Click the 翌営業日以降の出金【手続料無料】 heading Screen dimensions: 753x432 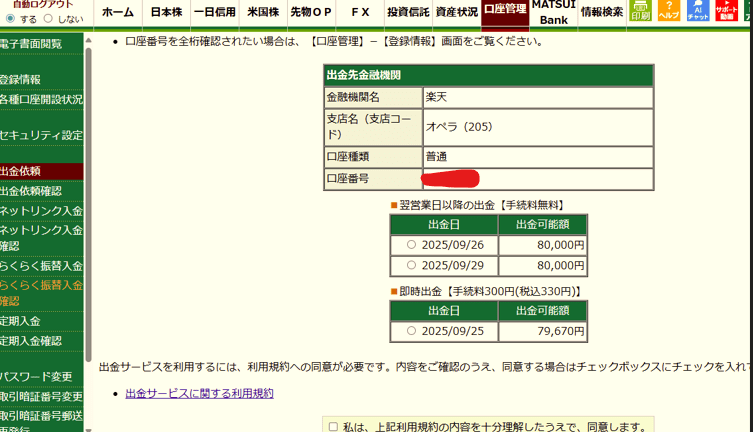click(477, 205)
